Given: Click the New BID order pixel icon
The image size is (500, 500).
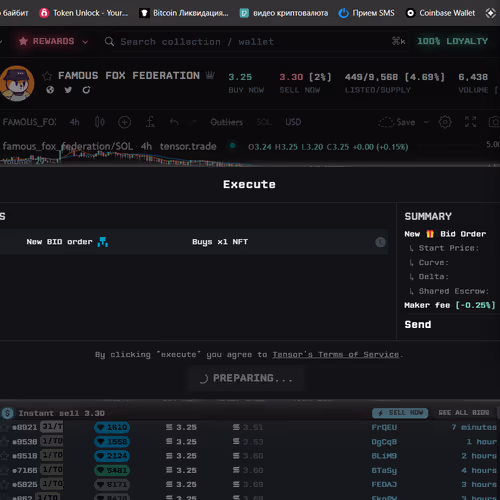Looking at the screenshot, I should [x=102, y=242].
